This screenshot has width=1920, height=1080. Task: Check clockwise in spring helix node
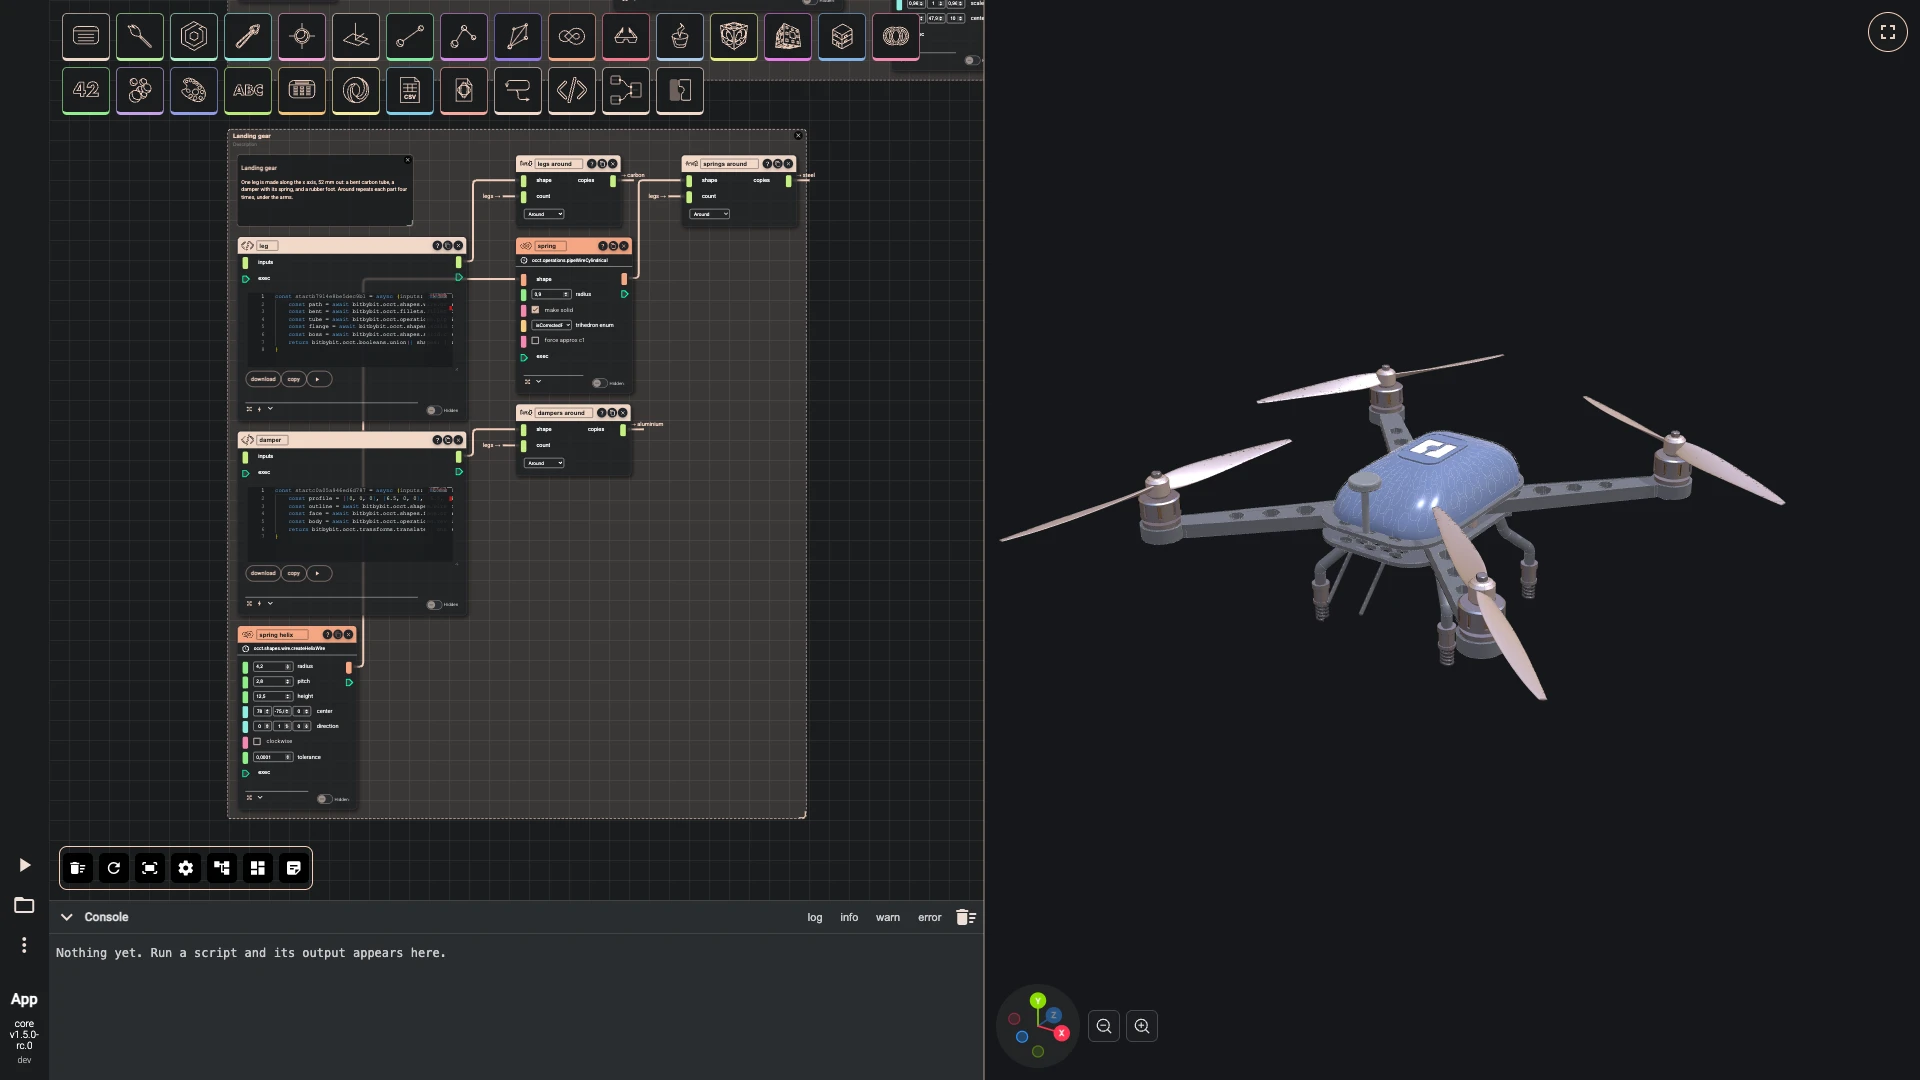(257, 741)
